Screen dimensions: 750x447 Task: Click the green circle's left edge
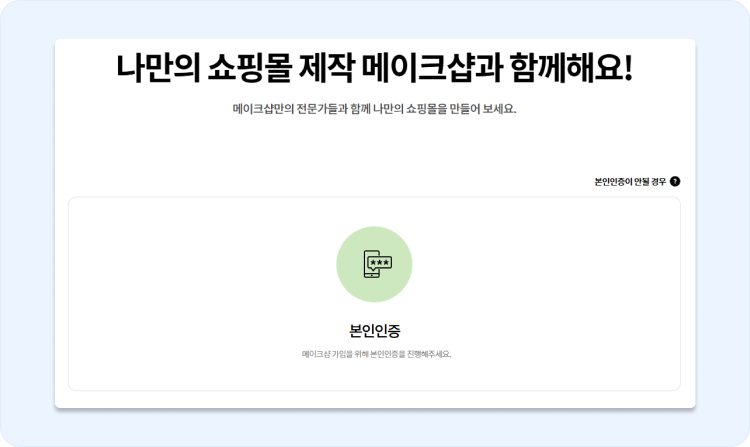click(x=340, y=264)
